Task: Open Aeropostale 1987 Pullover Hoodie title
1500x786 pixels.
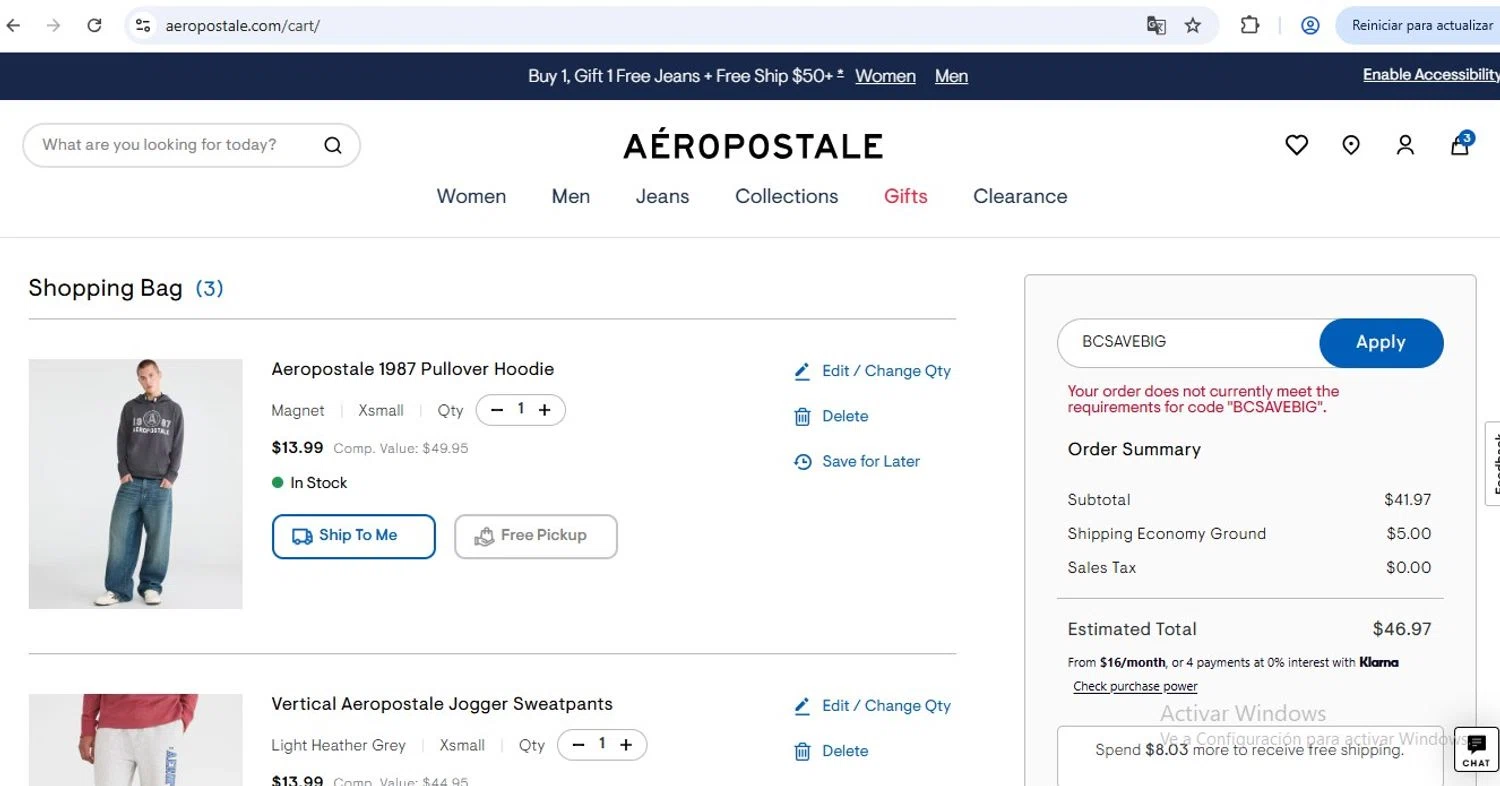Action: coord(412,369)
